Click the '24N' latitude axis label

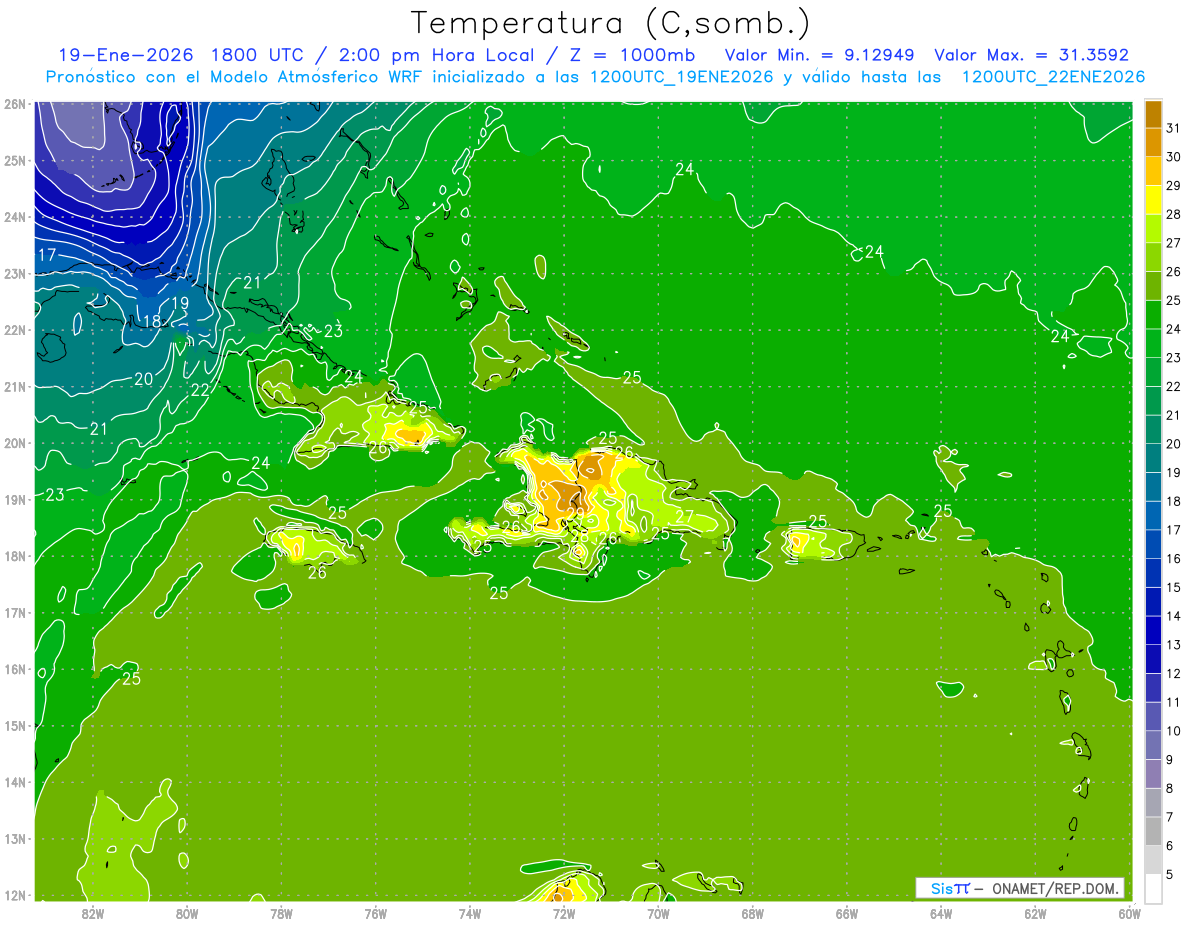(15, 217)
